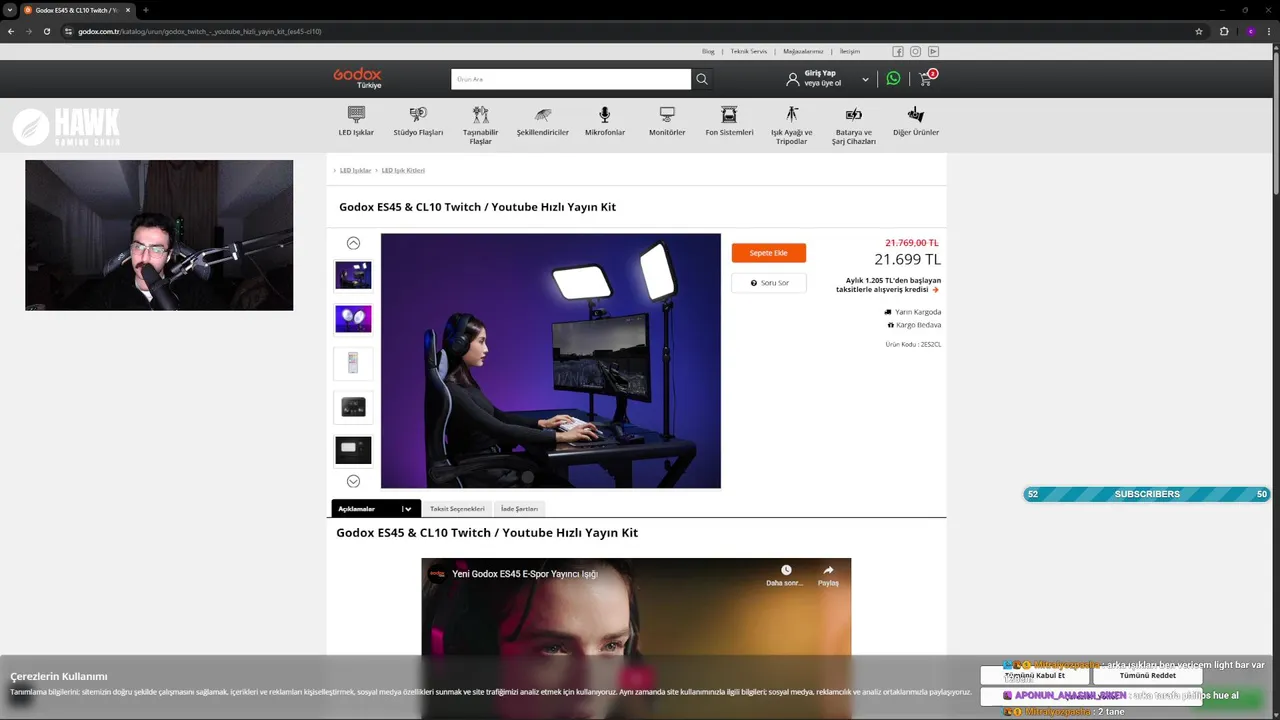Open browser extensions puzzle icon

[1224, 31]
